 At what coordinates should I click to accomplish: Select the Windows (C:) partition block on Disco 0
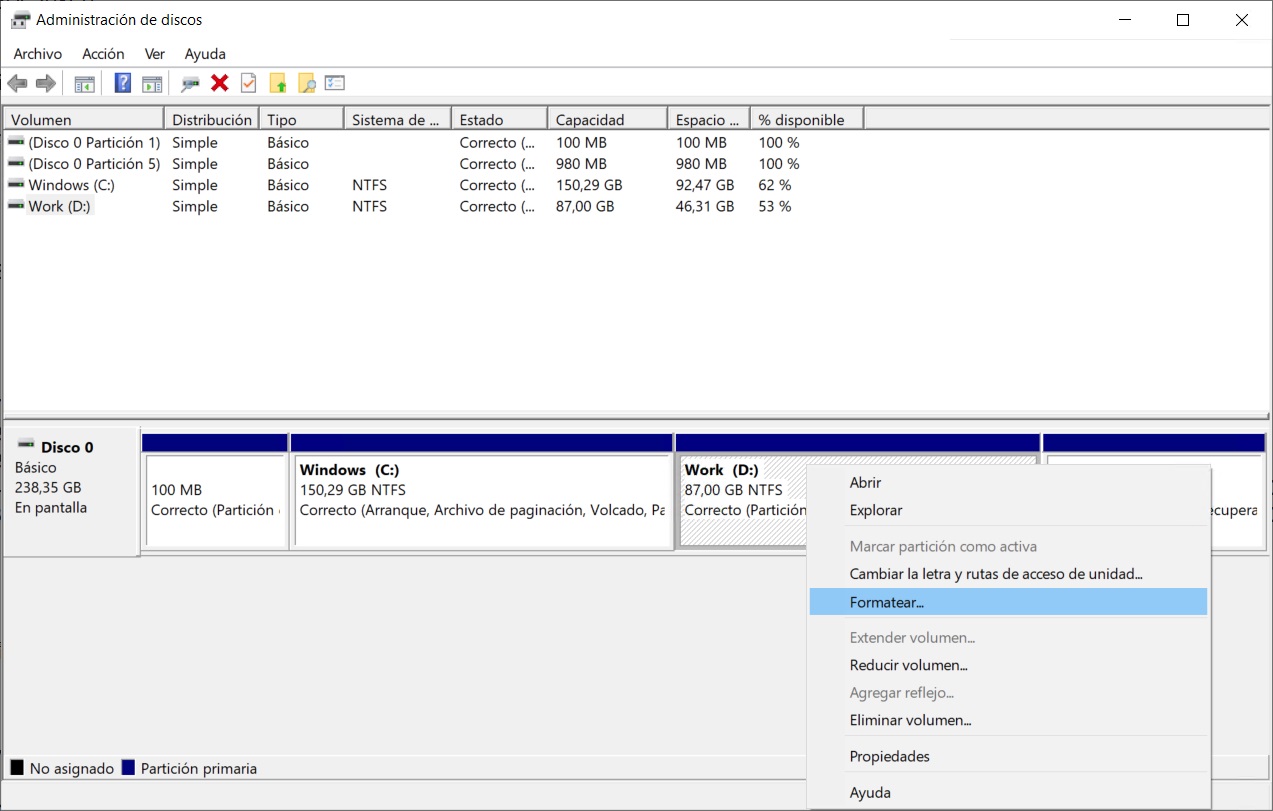coord(482,501)
